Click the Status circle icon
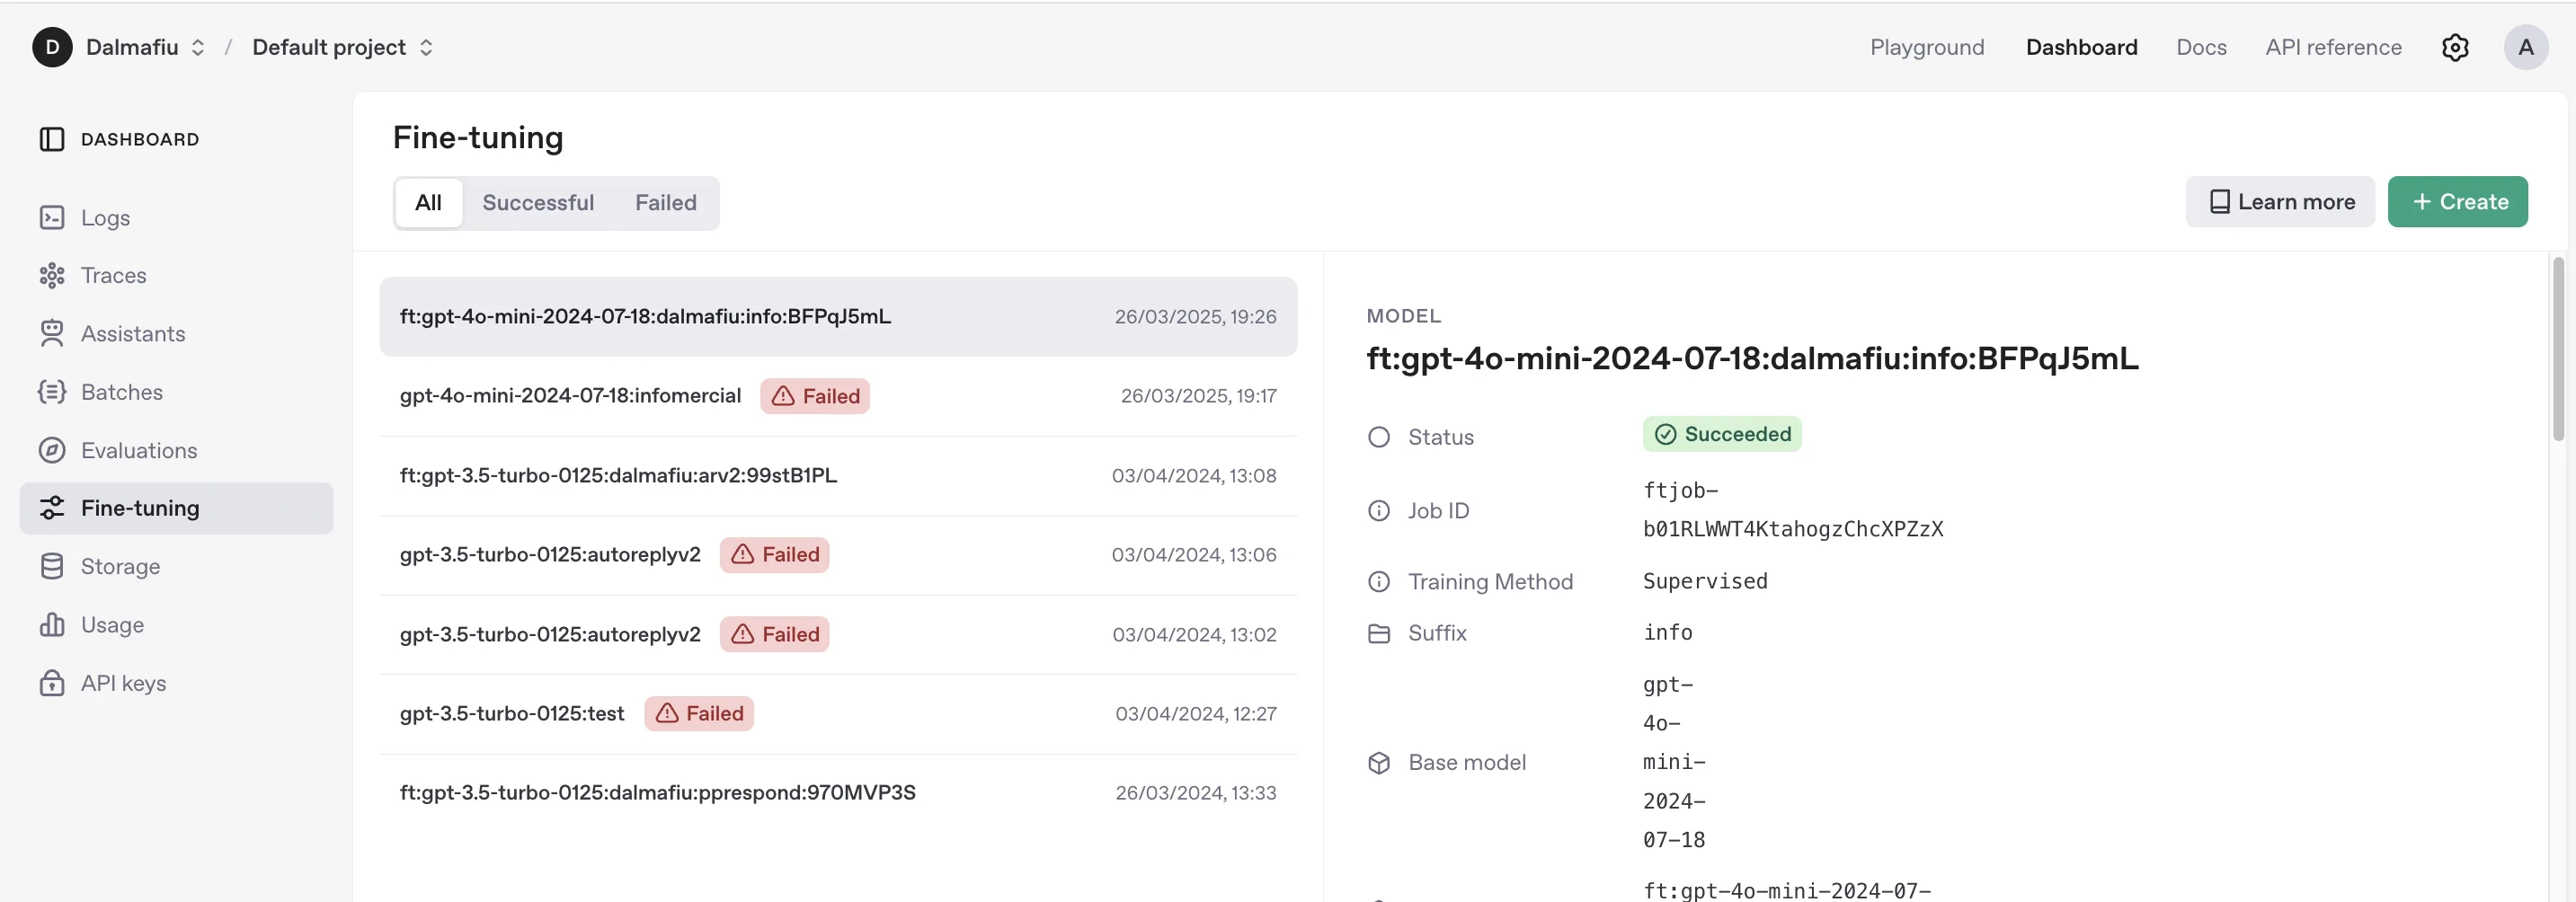 (1379, 437)
